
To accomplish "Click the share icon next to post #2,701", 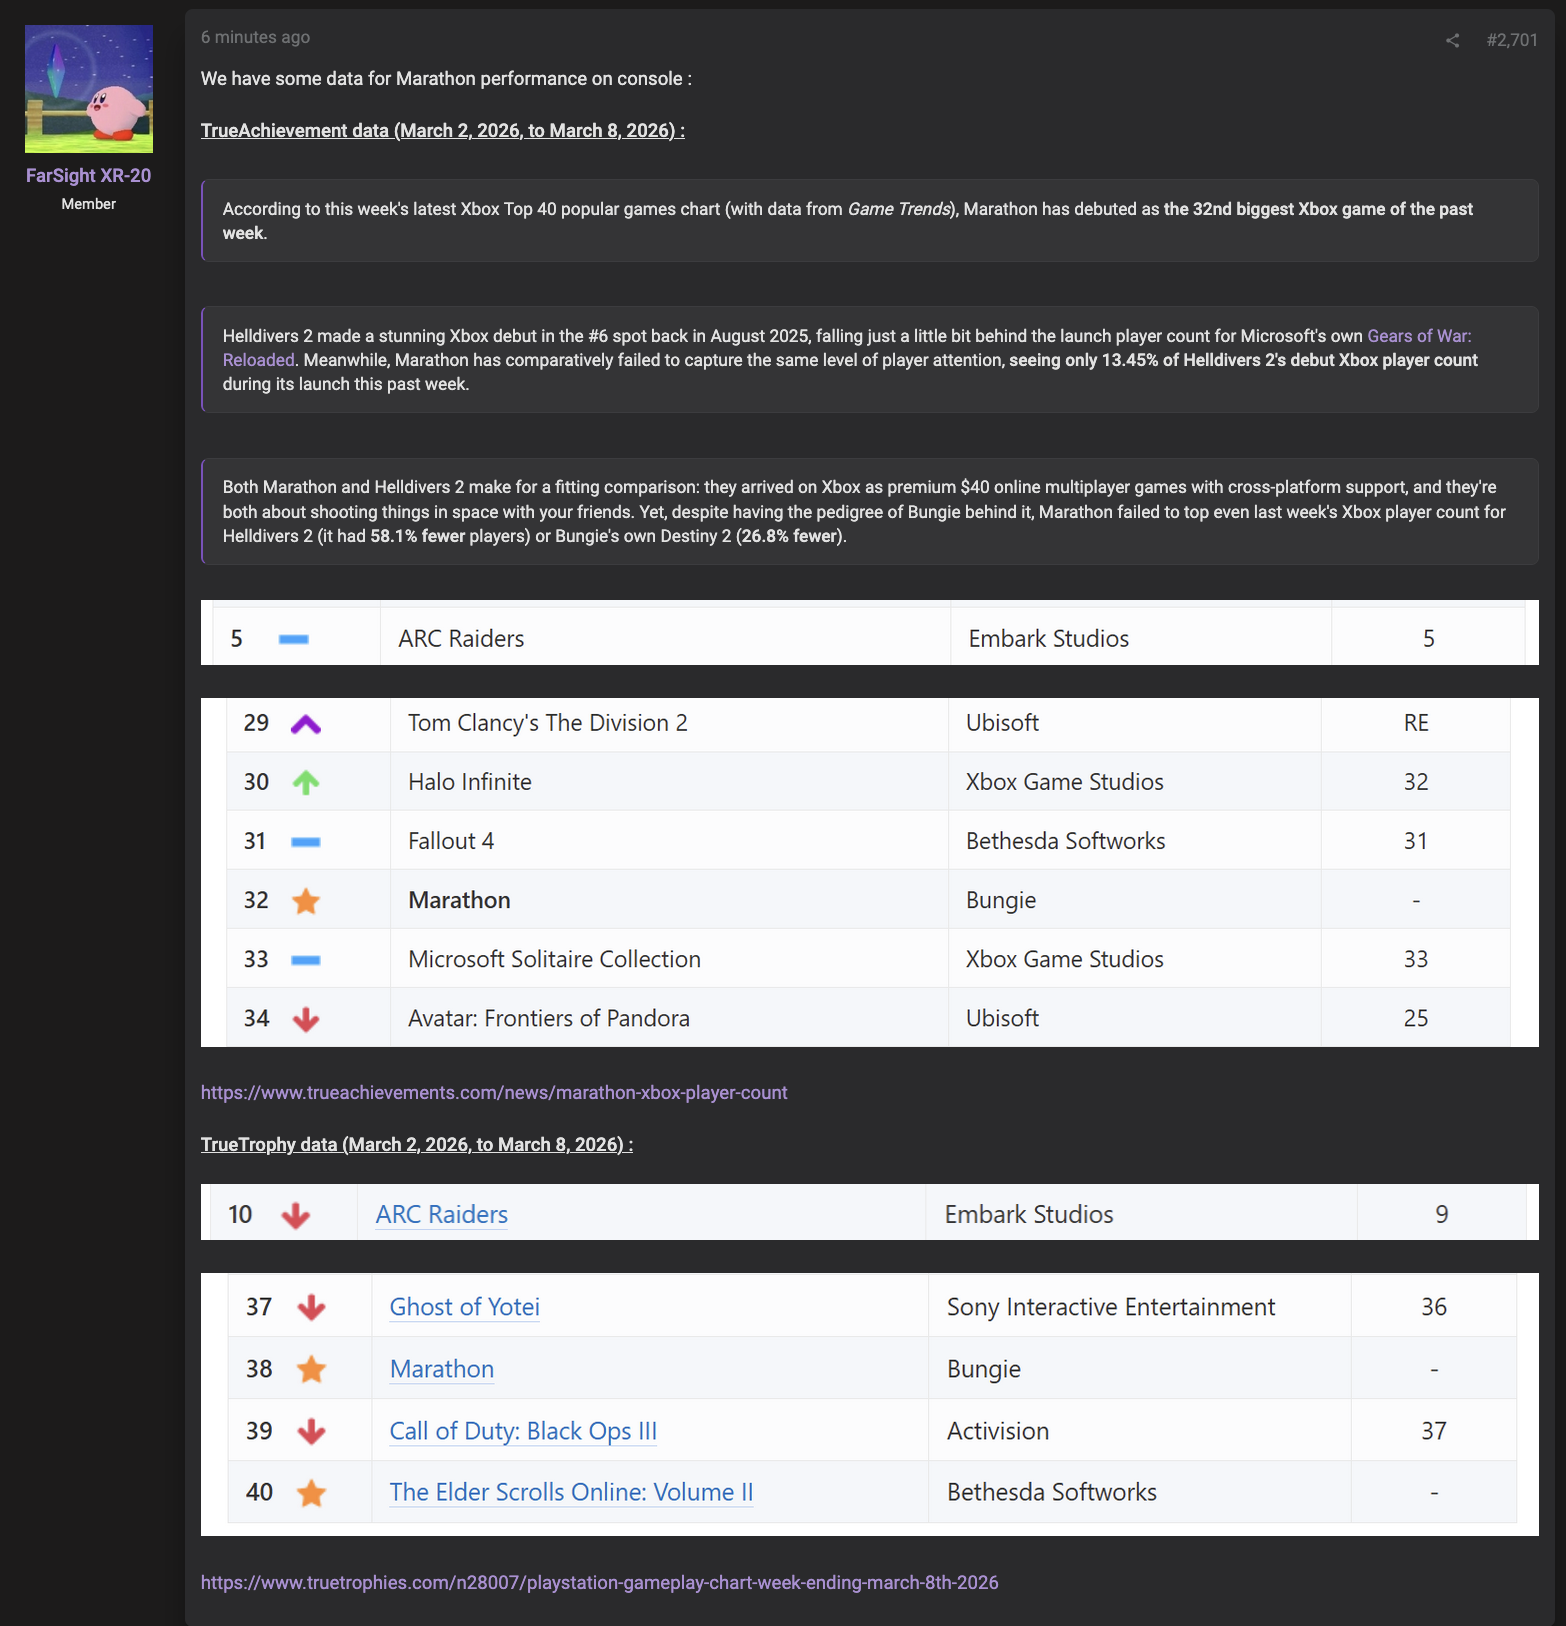I will click(1452, 40).
